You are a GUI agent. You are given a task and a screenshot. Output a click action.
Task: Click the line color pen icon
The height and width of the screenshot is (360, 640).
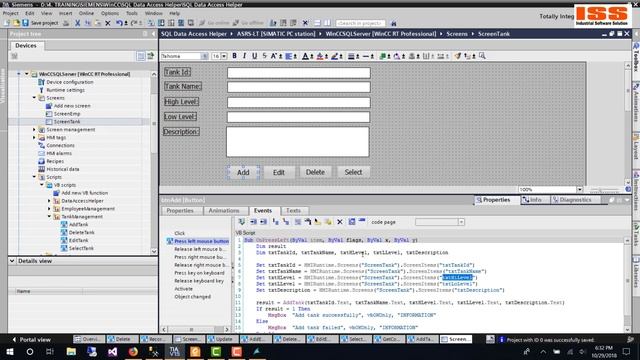[x=335, y=56]
